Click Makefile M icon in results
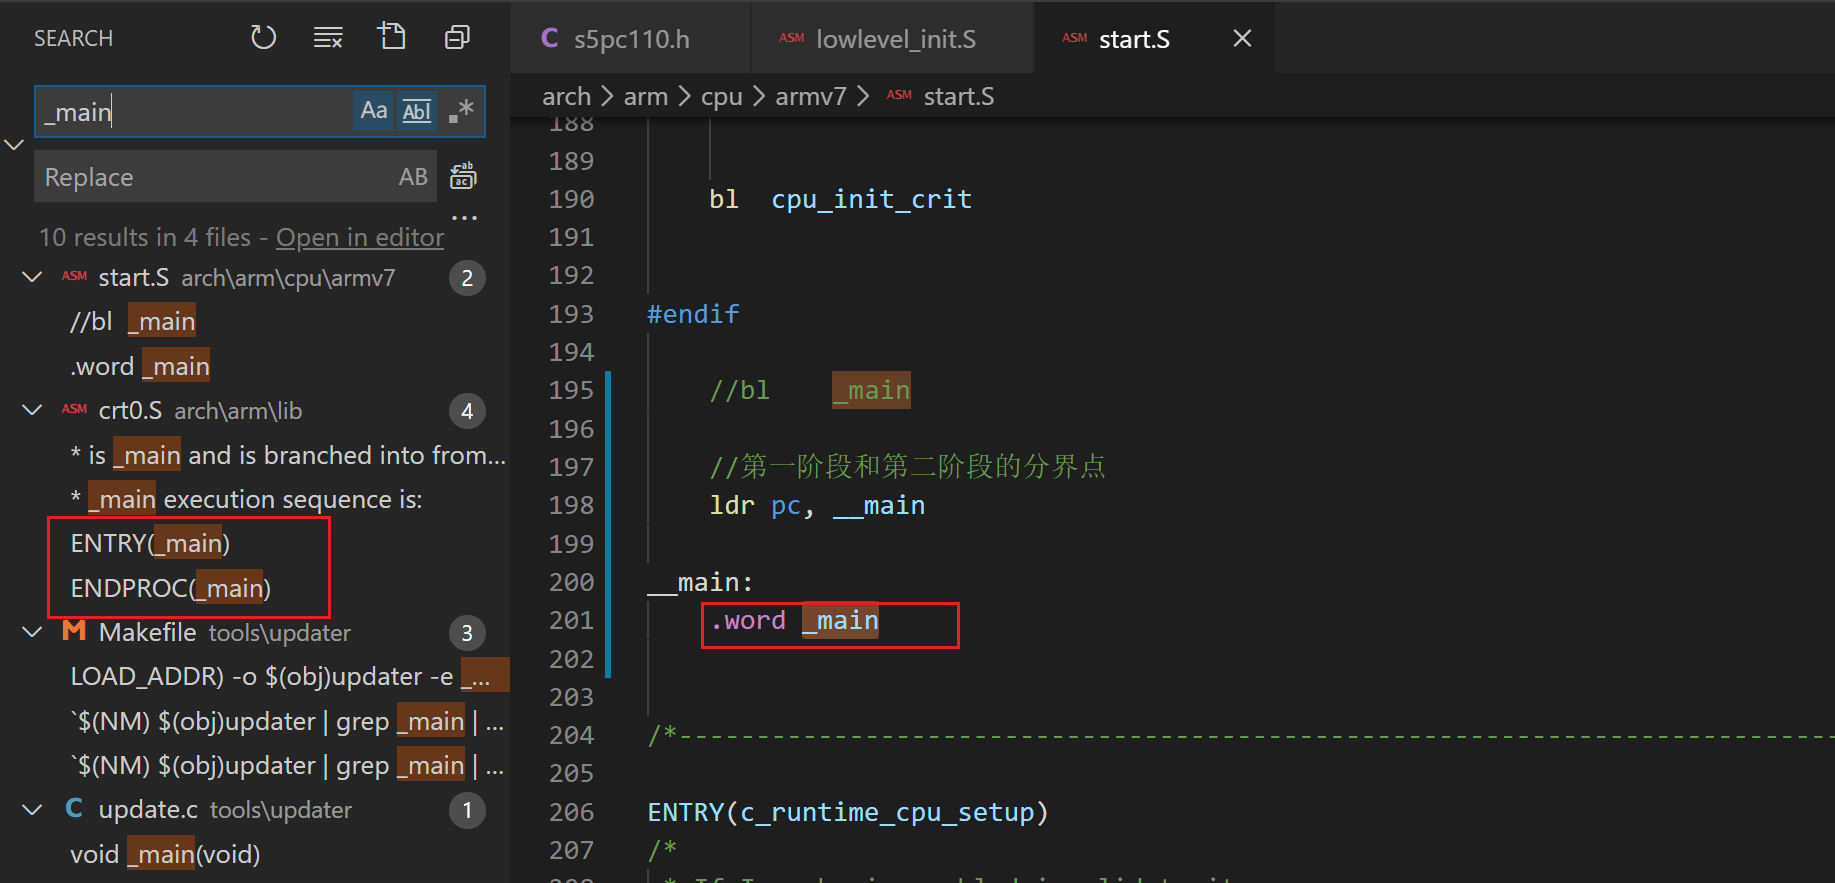Screen dimensions: 1835x883 [x=74, y=631]
